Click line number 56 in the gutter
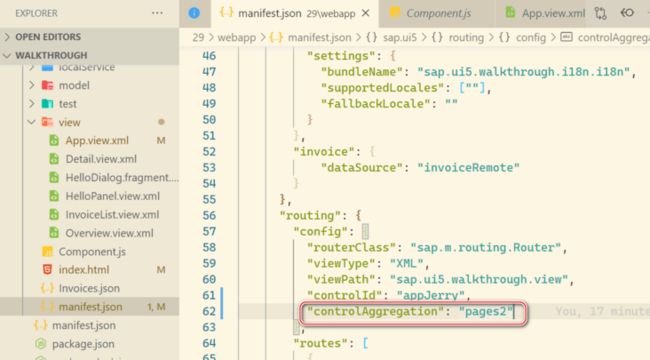The image size is (650, 360). [209, 216]
